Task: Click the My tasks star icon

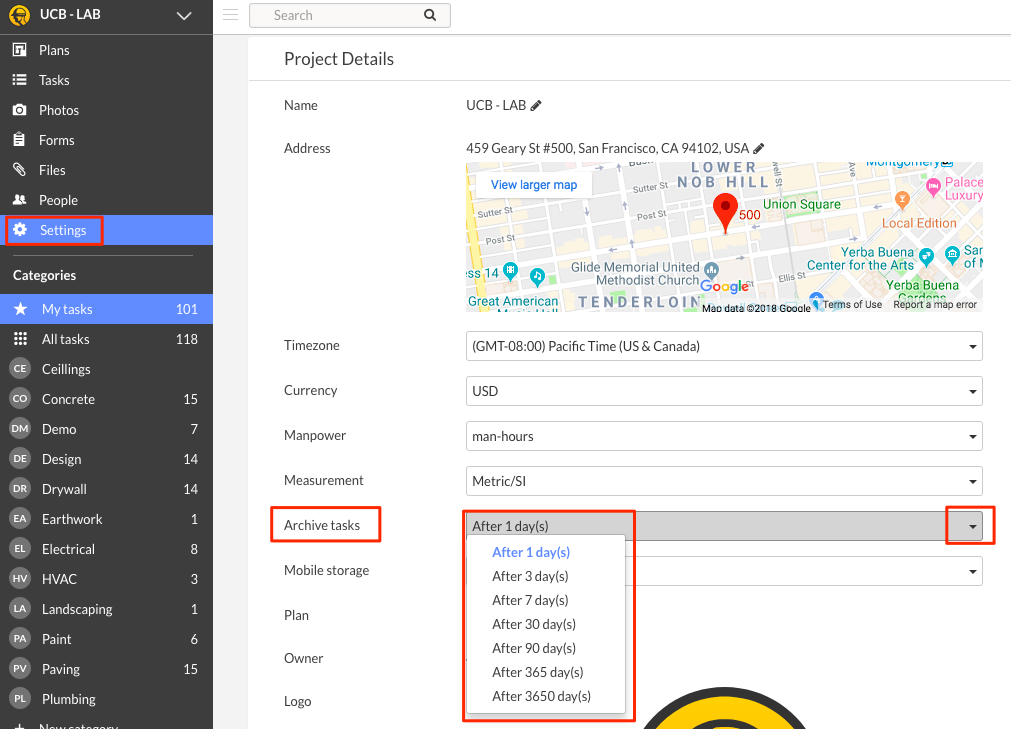Action: tap(21, 309)
